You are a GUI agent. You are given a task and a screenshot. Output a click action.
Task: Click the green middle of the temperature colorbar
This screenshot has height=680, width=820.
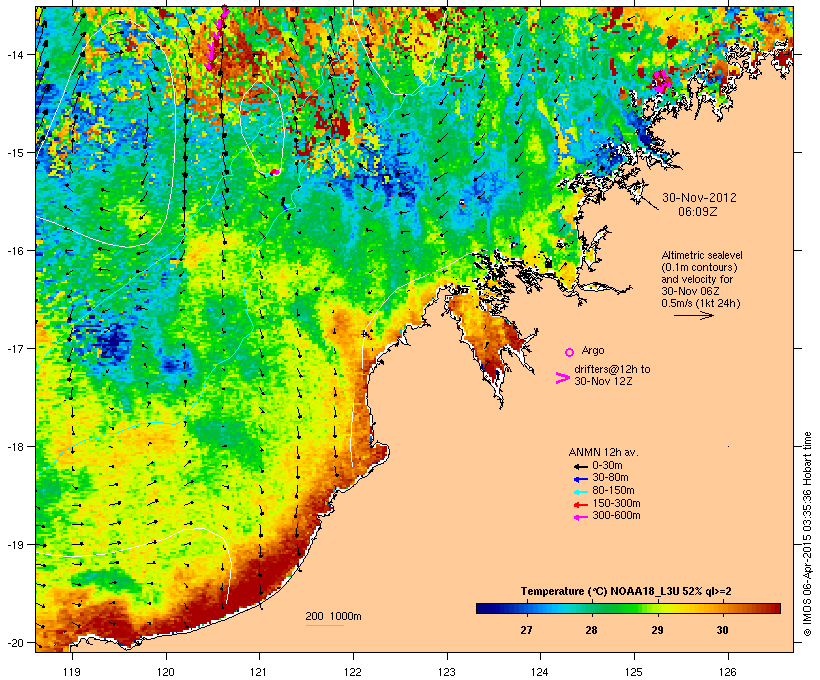628,608
